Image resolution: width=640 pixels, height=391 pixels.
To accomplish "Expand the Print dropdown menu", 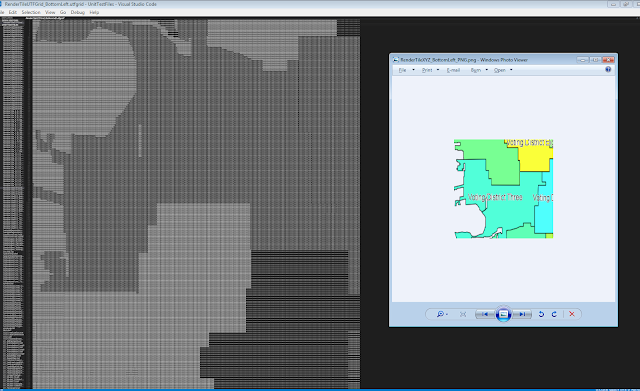I will tap(431, 70).
